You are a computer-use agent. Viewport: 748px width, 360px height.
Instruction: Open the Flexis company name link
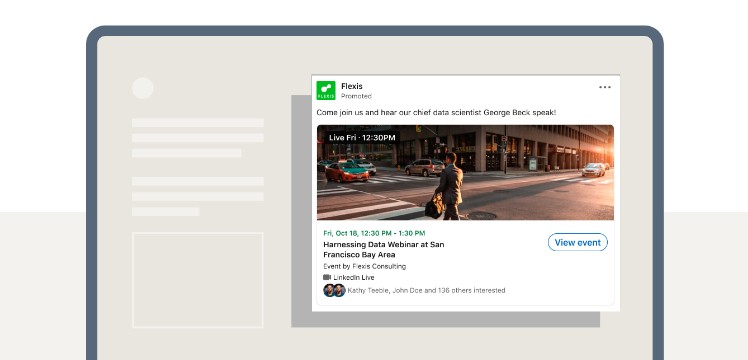tap(352, 86)
